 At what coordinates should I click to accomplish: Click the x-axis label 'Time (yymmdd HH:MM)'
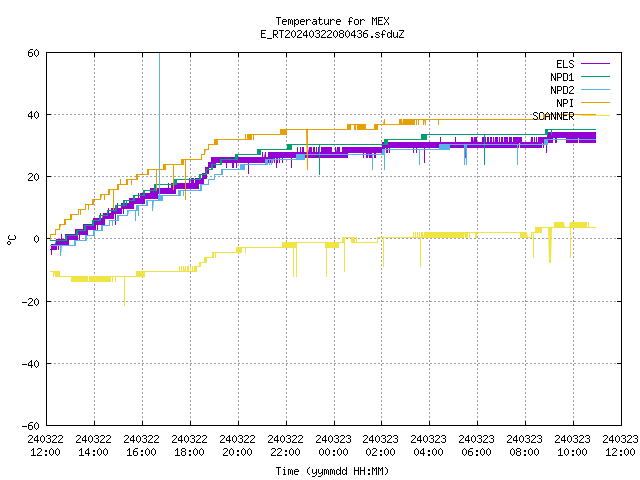tap(332, 471)
